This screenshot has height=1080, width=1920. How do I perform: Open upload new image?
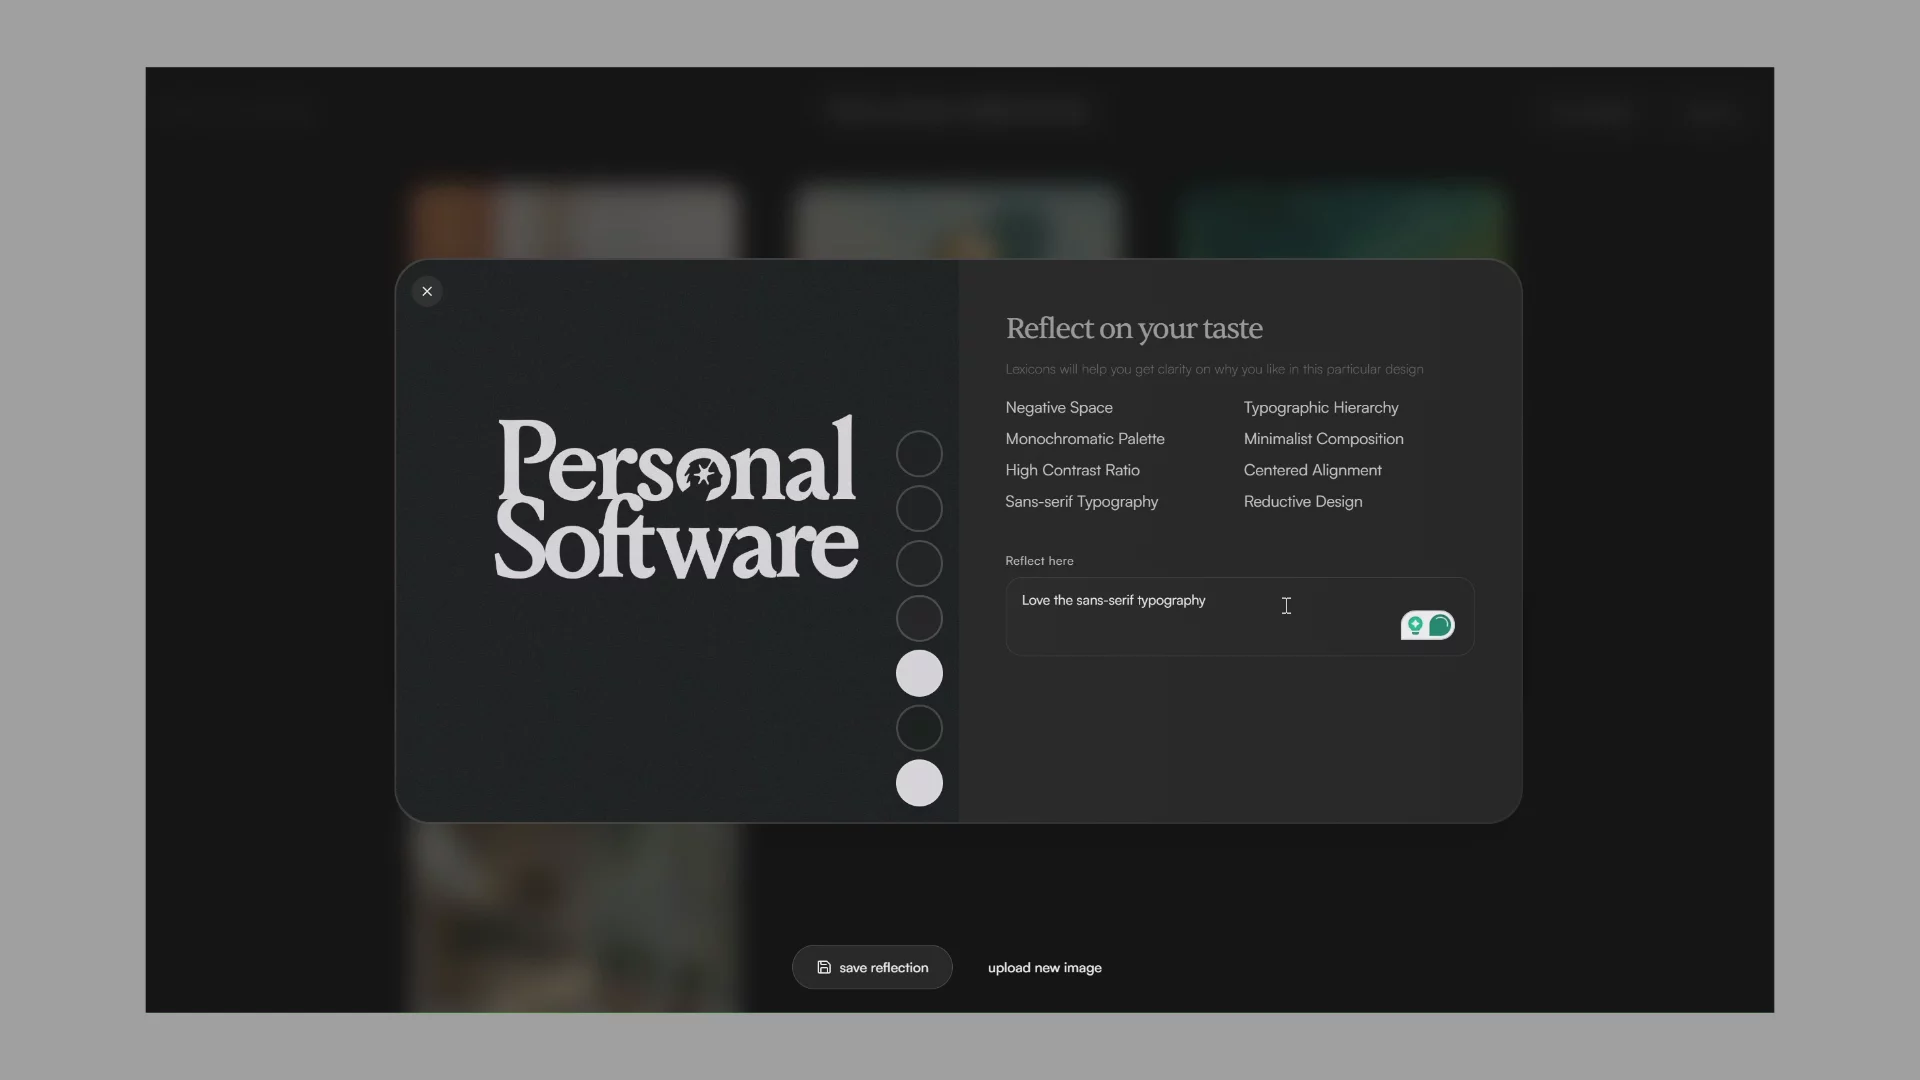click(1043, 967)
